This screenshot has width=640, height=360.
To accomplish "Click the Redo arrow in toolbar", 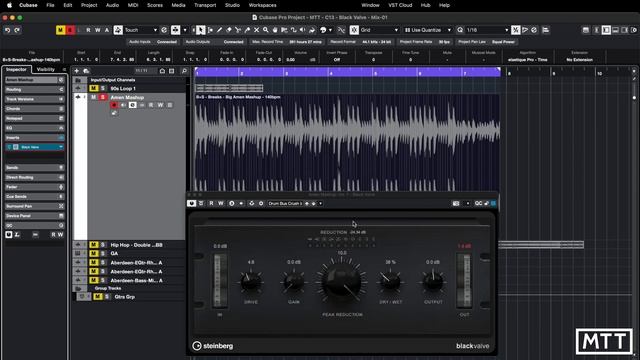I will pyautogui.click(x=17, y=30).
